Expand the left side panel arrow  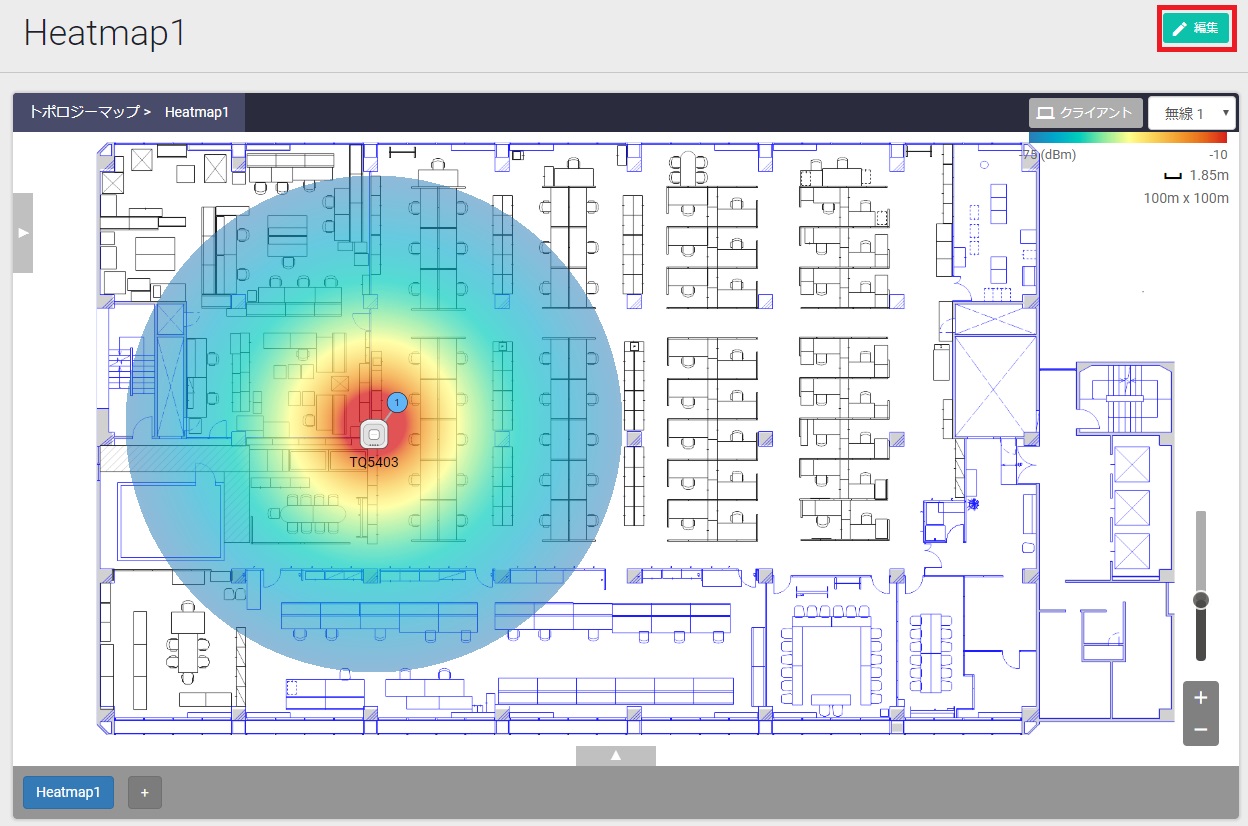[x=23, y=233]
